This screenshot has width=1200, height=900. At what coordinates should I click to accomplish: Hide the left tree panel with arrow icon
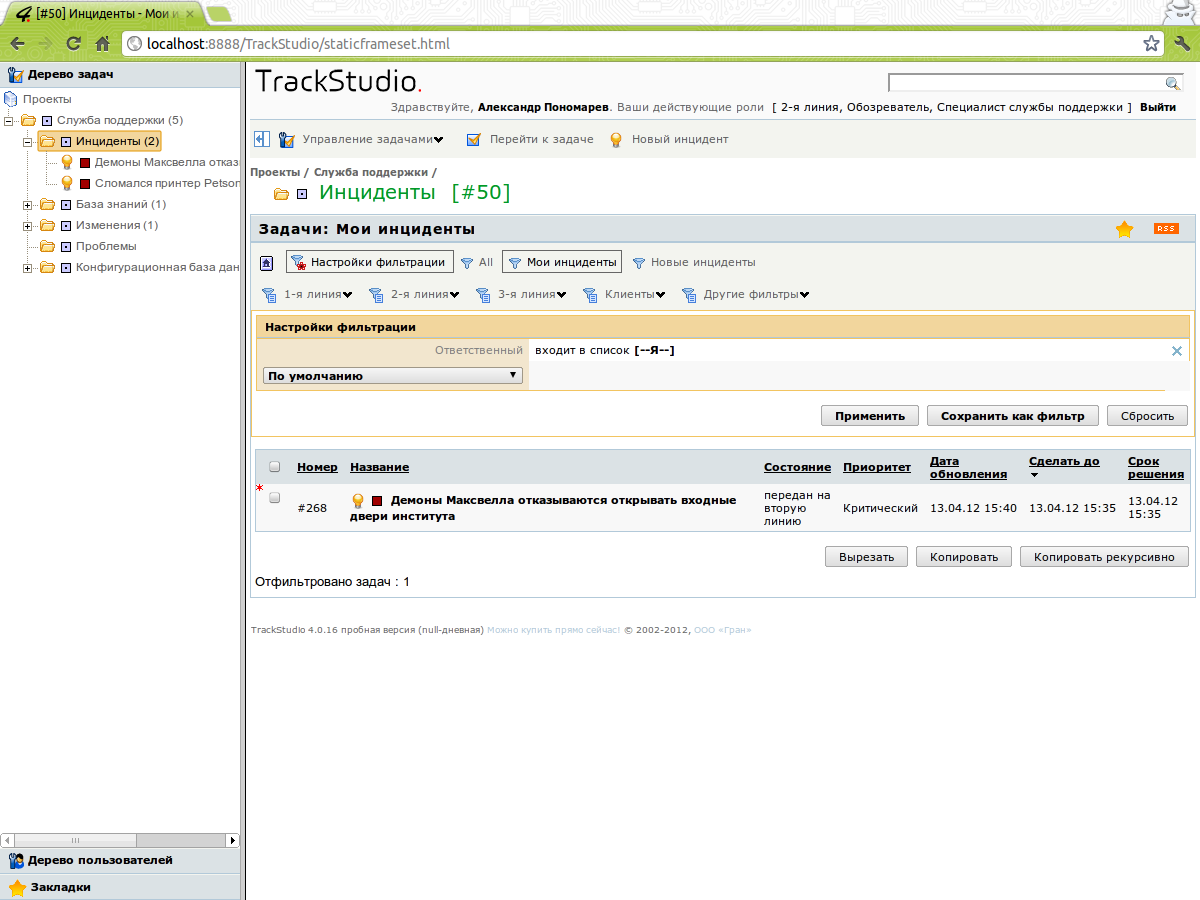coord(262,139)
